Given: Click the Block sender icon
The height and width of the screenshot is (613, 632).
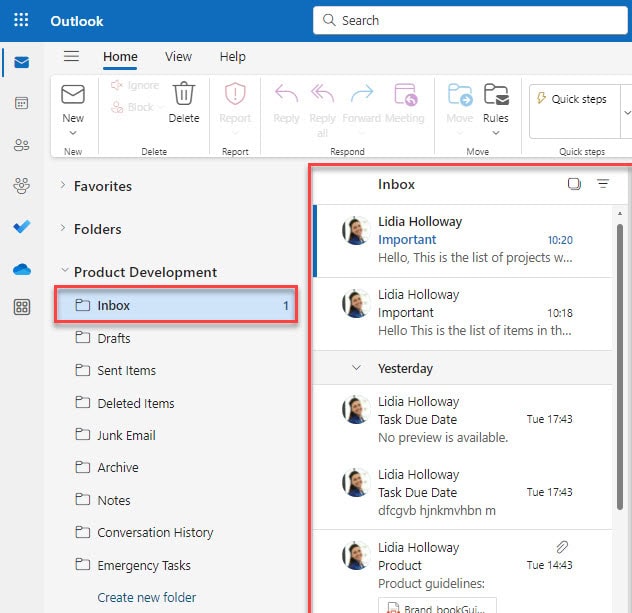Looking at the screenshot, I should click(x=116, y=107).
